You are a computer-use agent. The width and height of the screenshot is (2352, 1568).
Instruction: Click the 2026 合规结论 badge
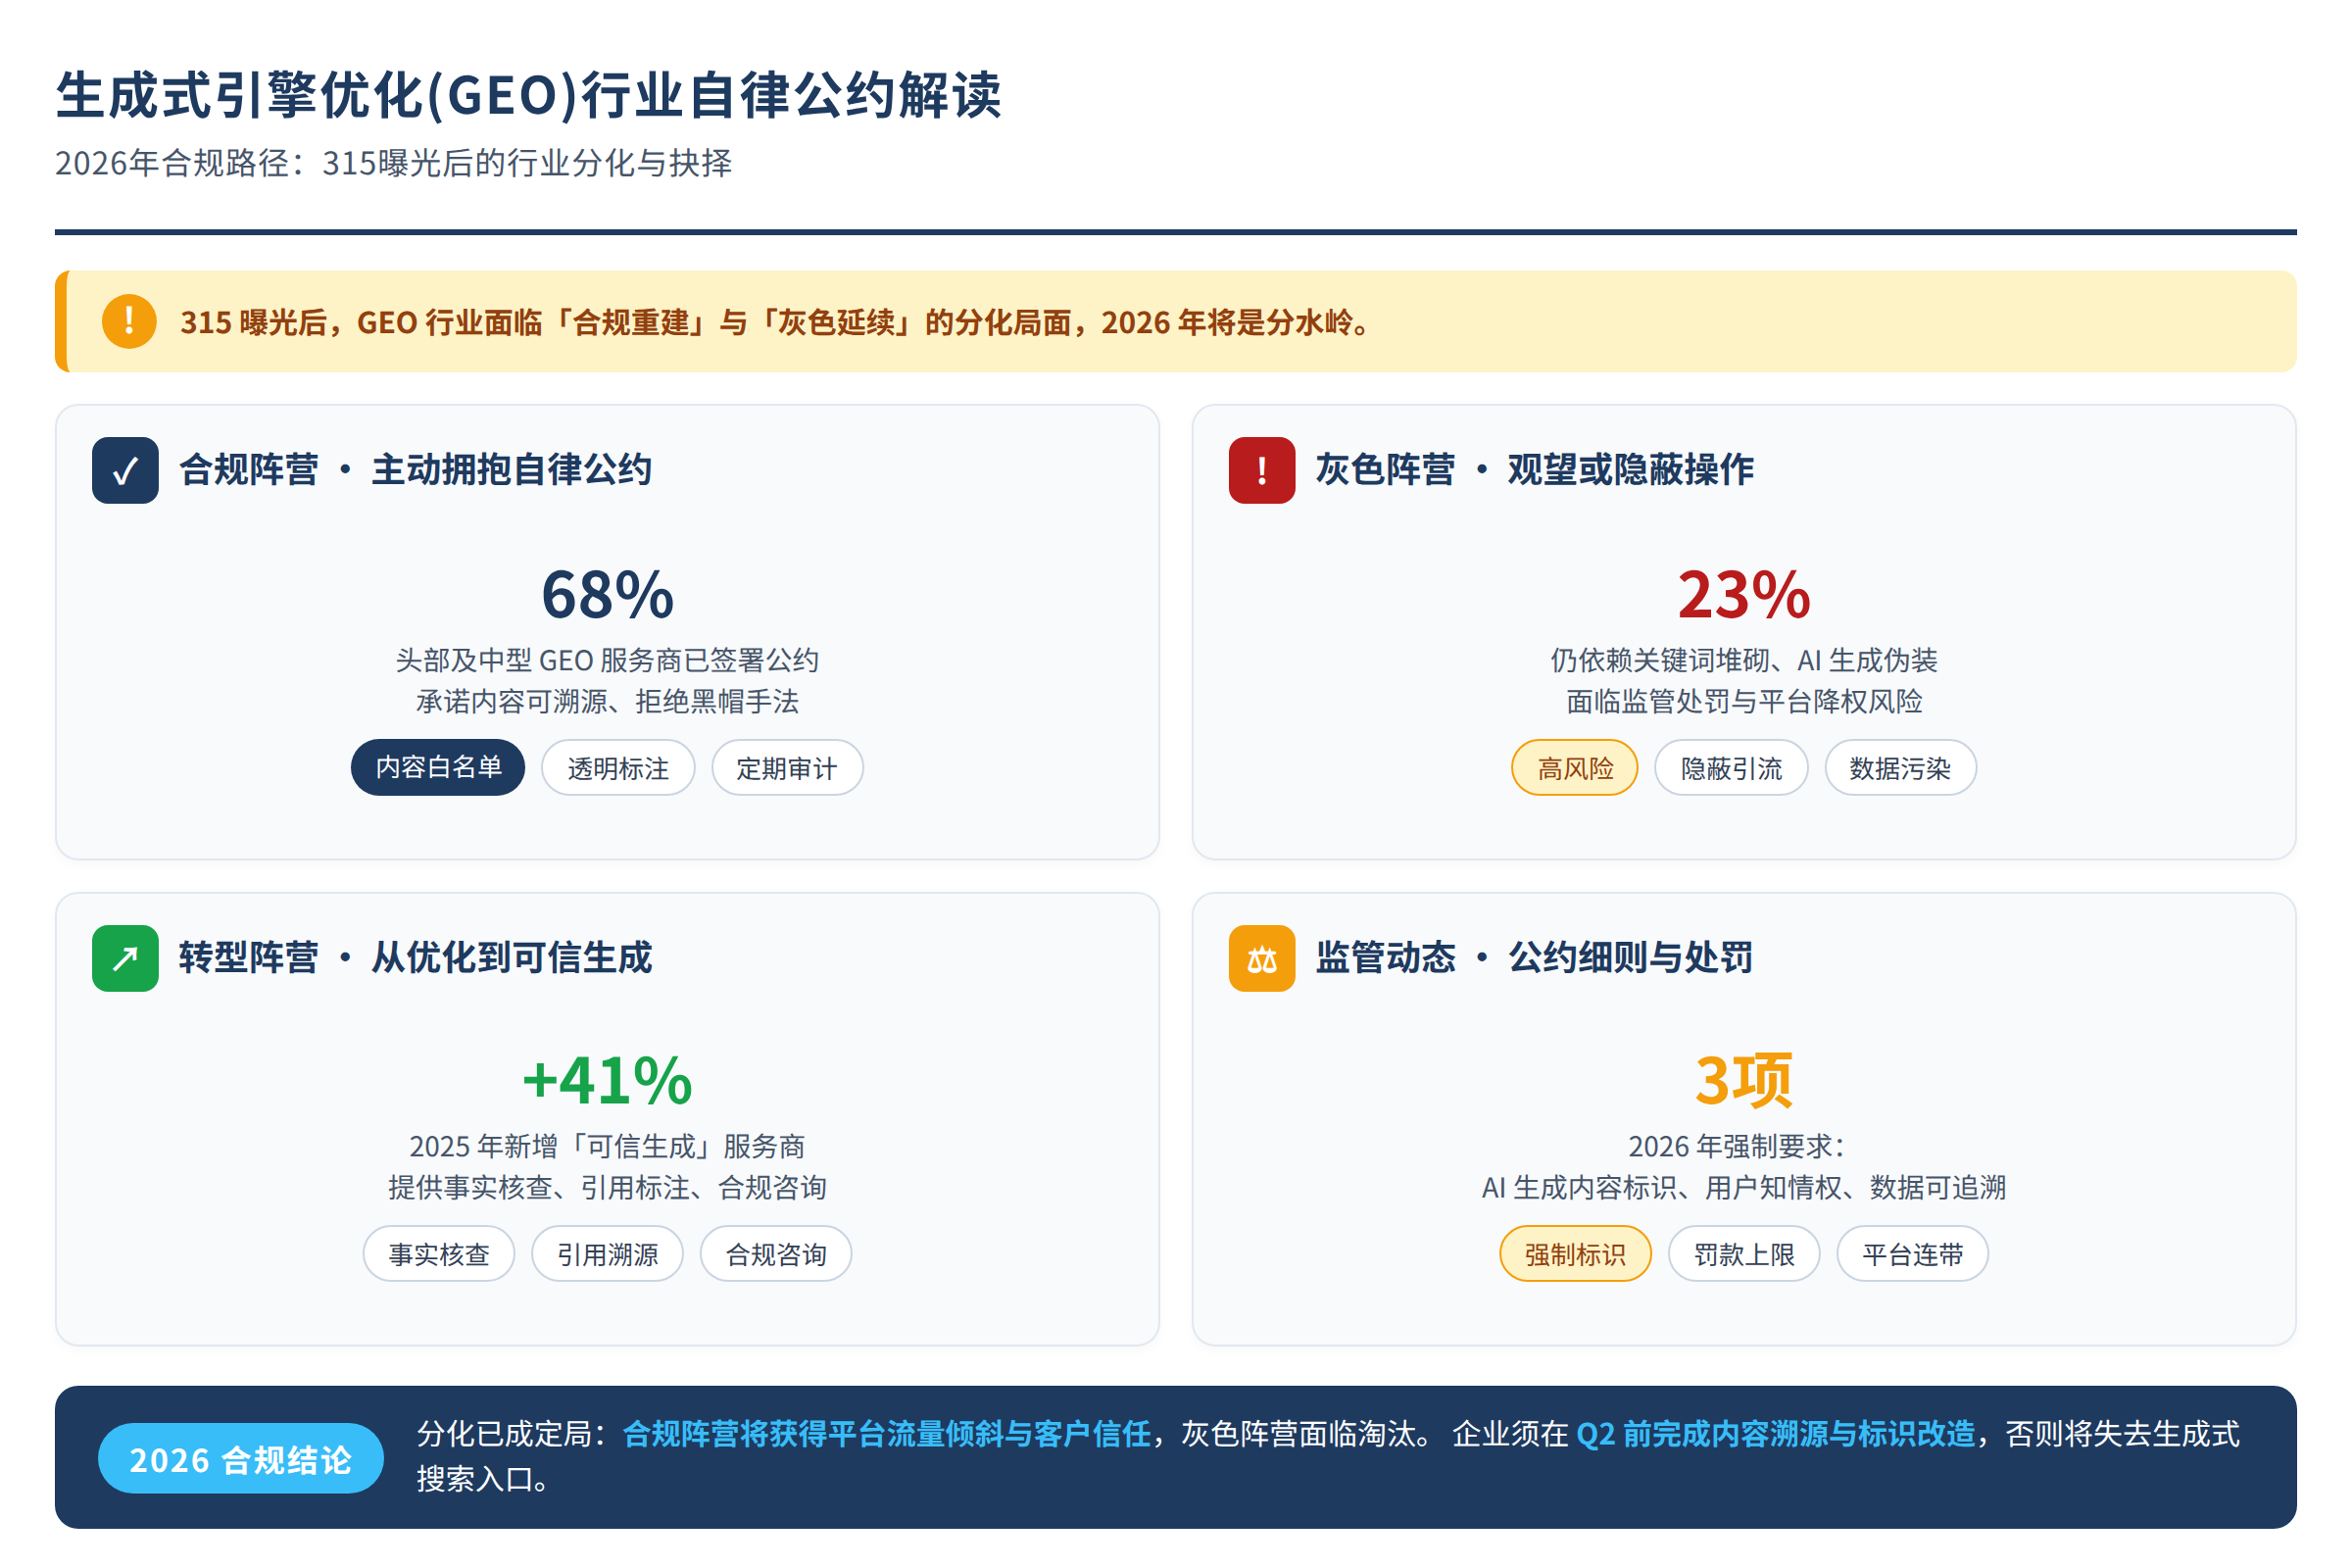pyautogui.click(x=241, y=1459)
